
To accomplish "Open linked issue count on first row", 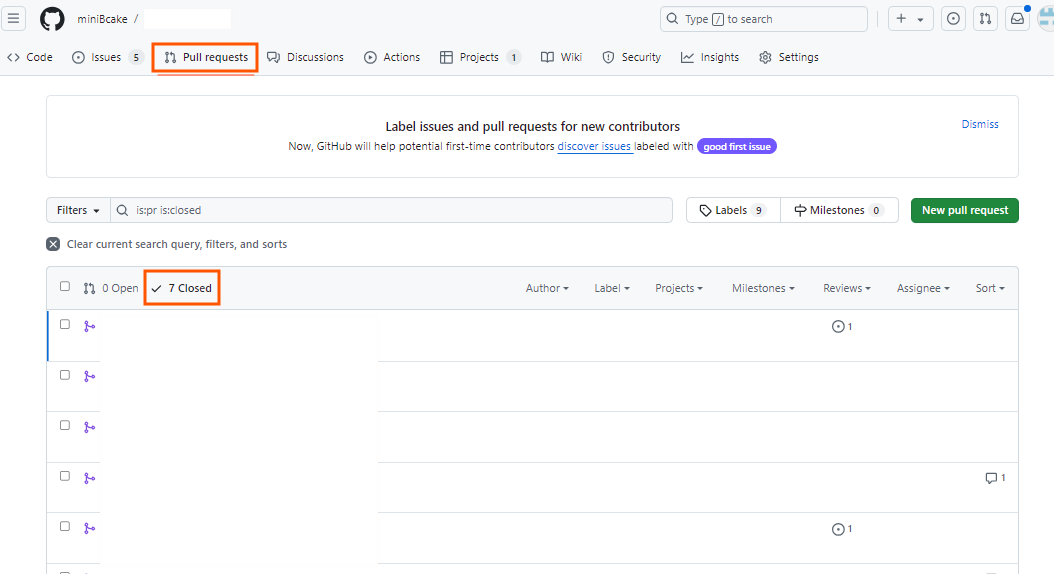I will pyautogui.click(x=842, y=327).
